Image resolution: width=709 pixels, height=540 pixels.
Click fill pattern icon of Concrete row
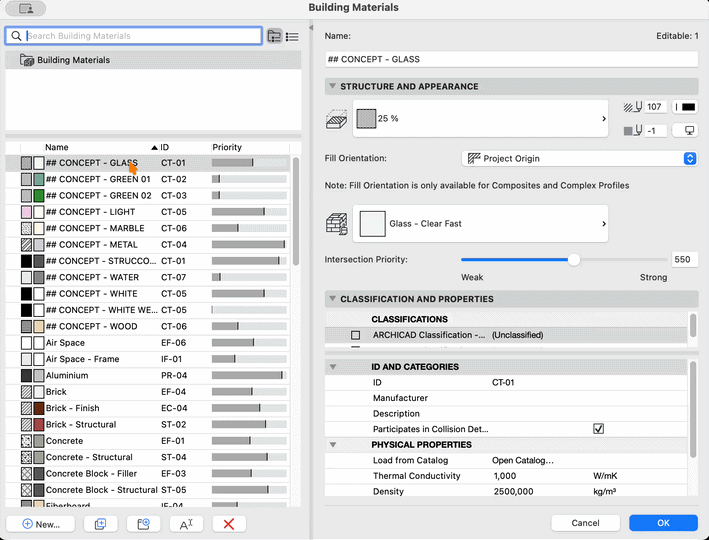pos(26,441)
